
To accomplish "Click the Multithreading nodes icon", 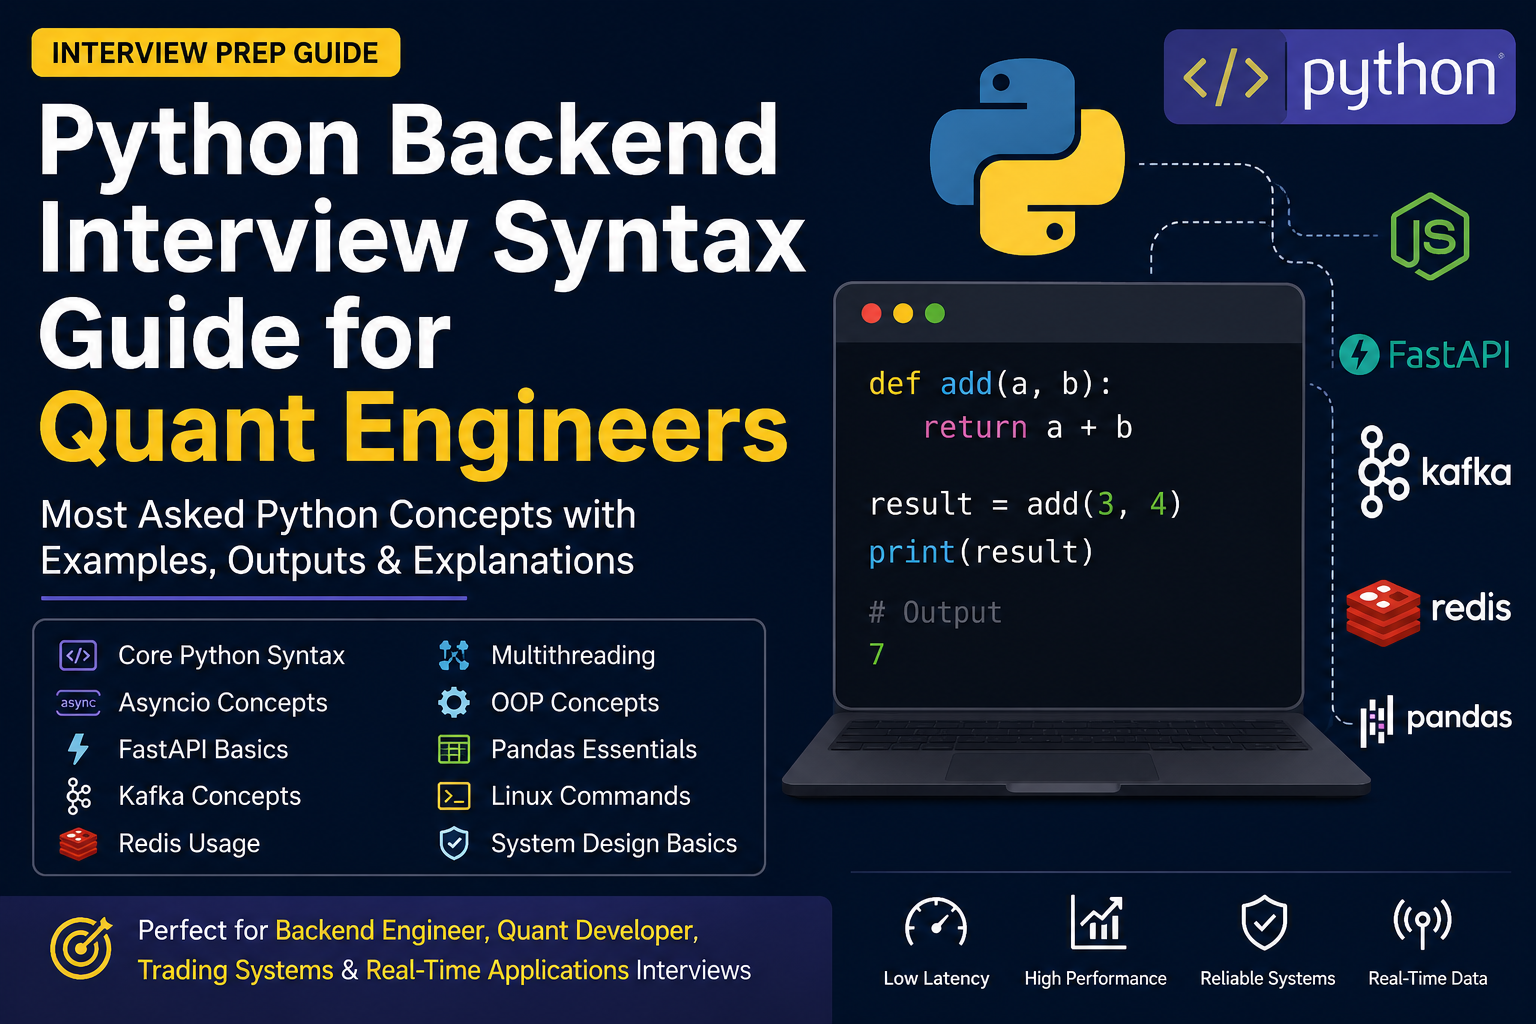I will (454, 656).
